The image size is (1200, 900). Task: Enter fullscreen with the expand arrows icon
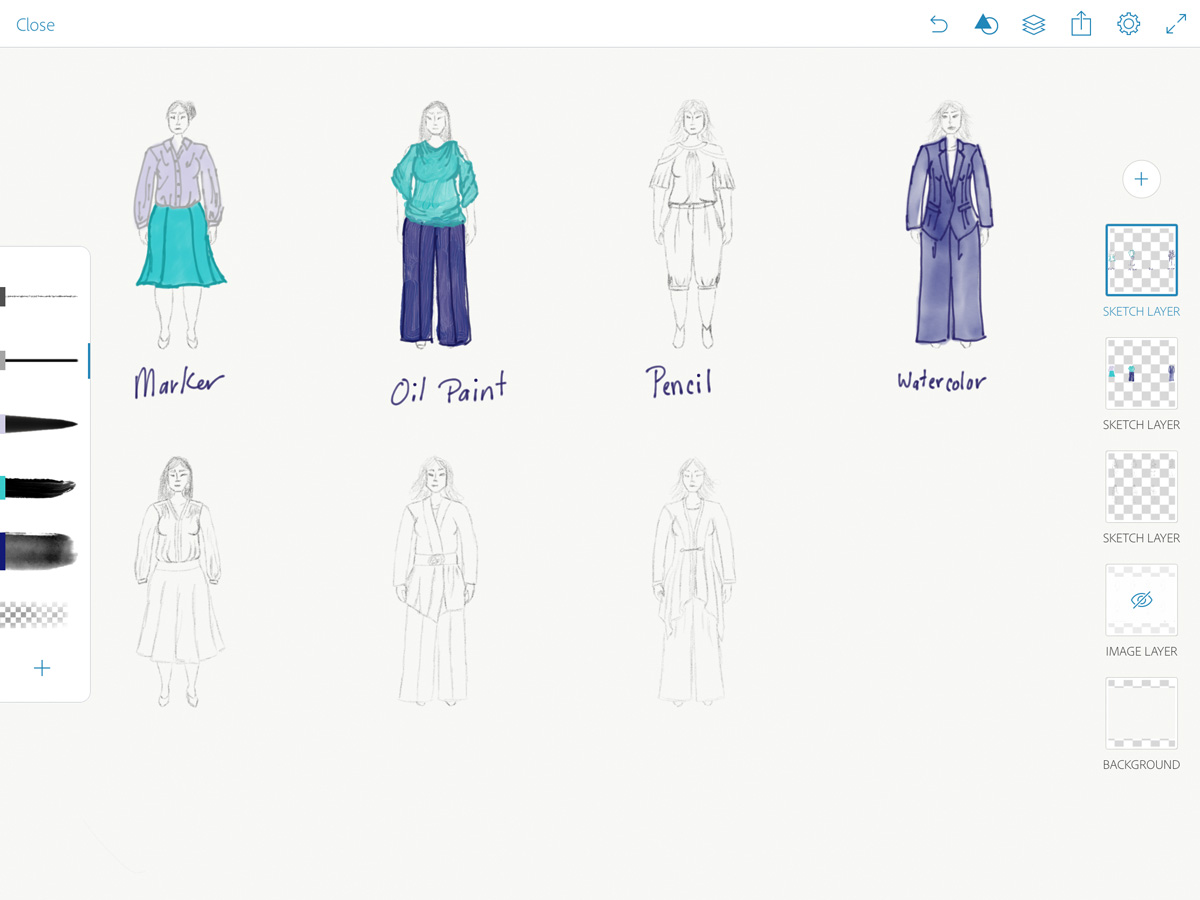pyautogui.click(x=1175, y=24)
